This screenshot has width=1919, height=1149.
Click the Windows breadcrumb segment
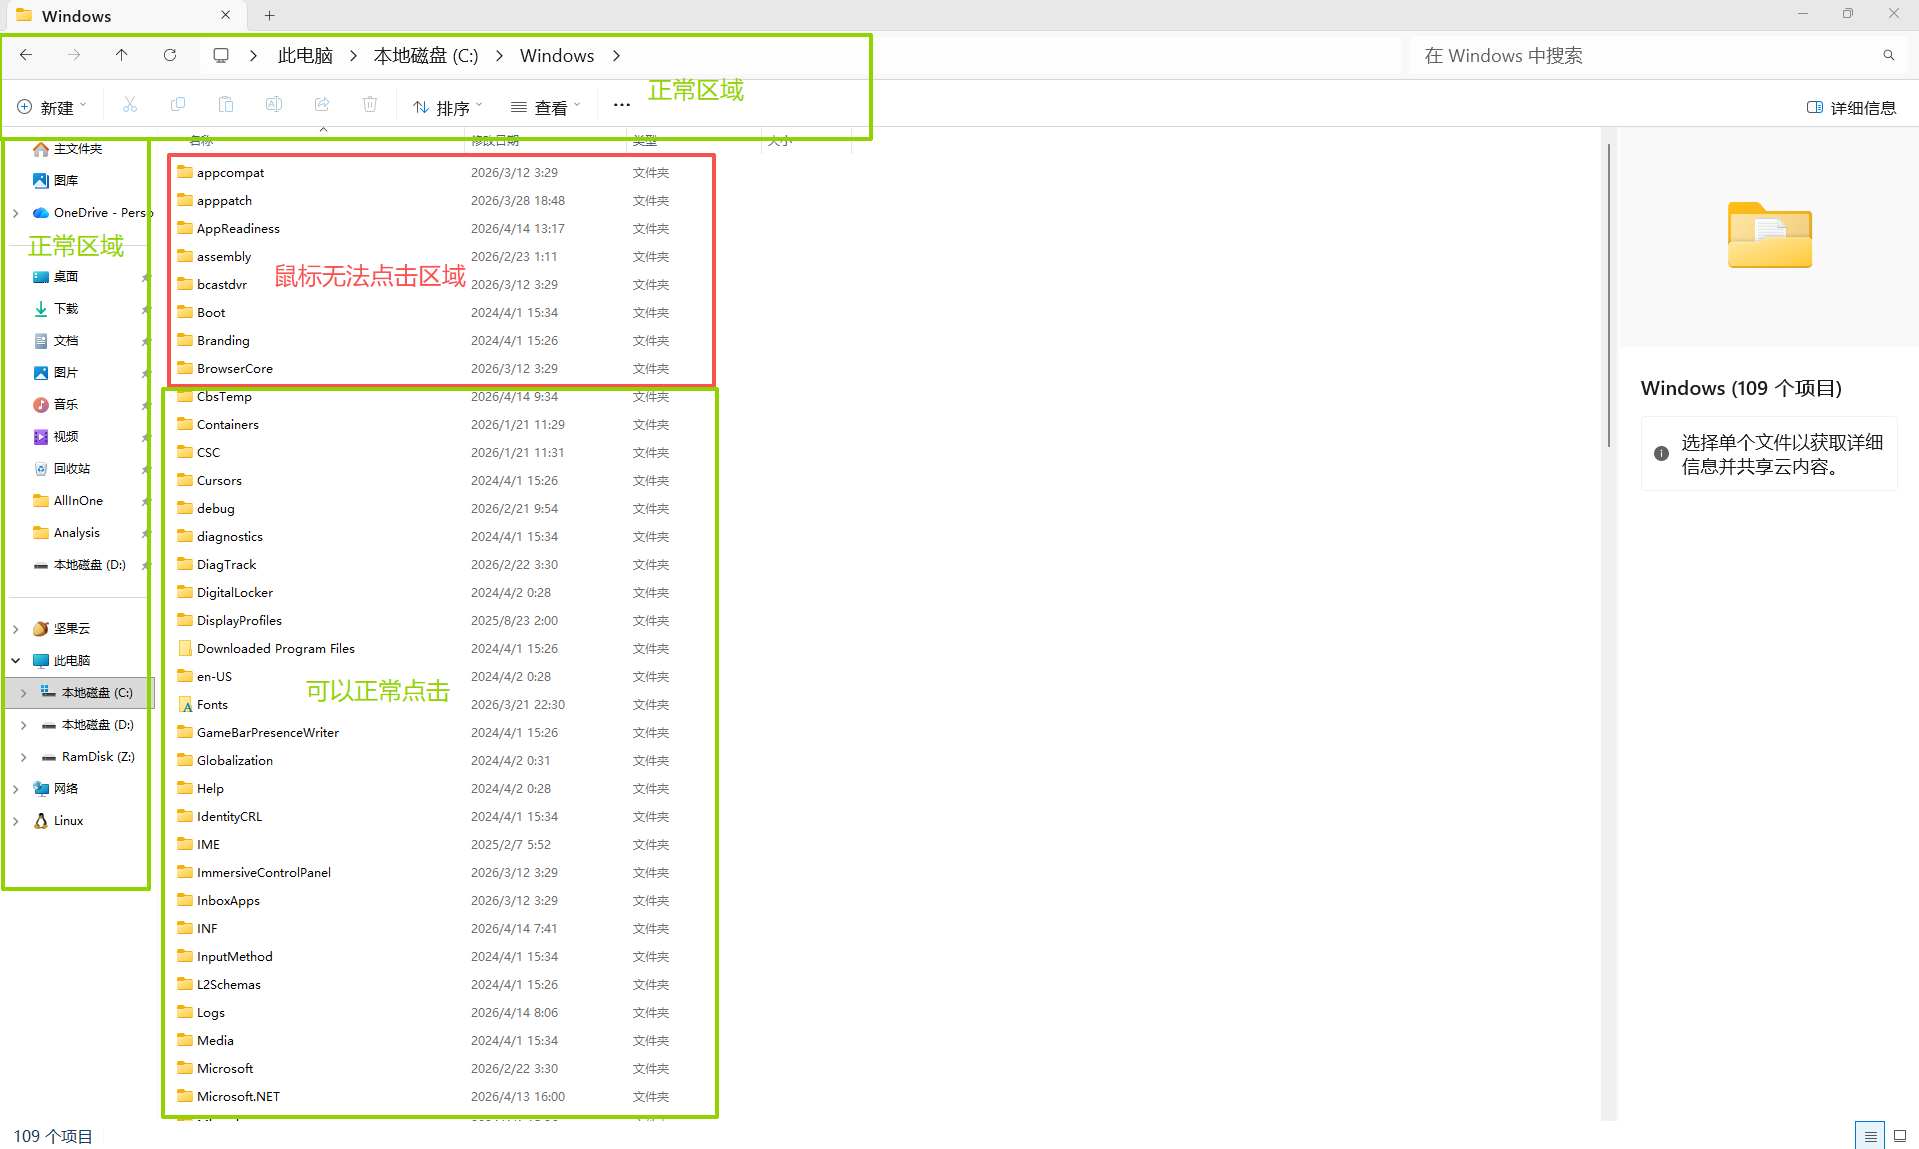tap(557, 55)
